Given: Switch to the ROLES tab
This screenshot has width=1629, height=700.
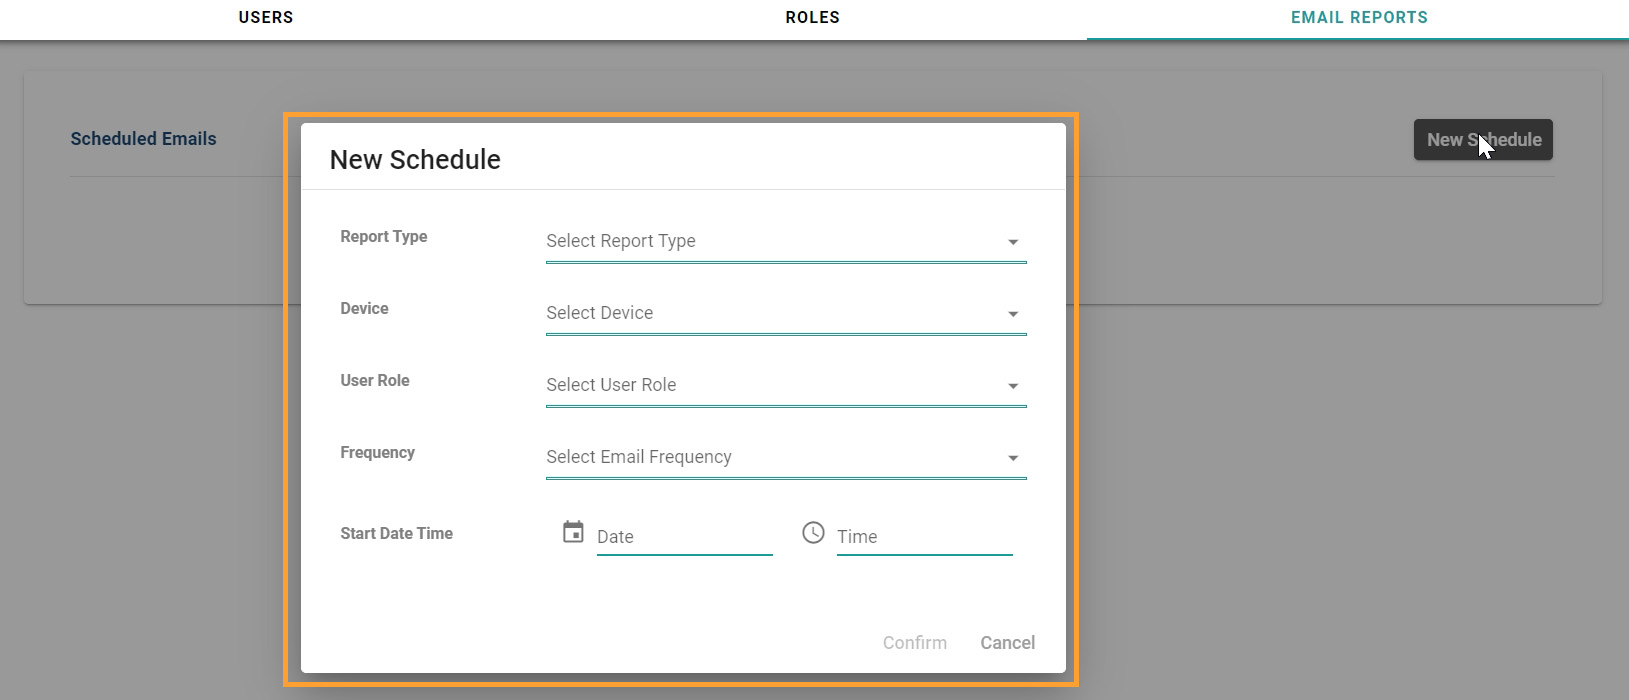Looking at the screenshot, I should coord(812,18).
